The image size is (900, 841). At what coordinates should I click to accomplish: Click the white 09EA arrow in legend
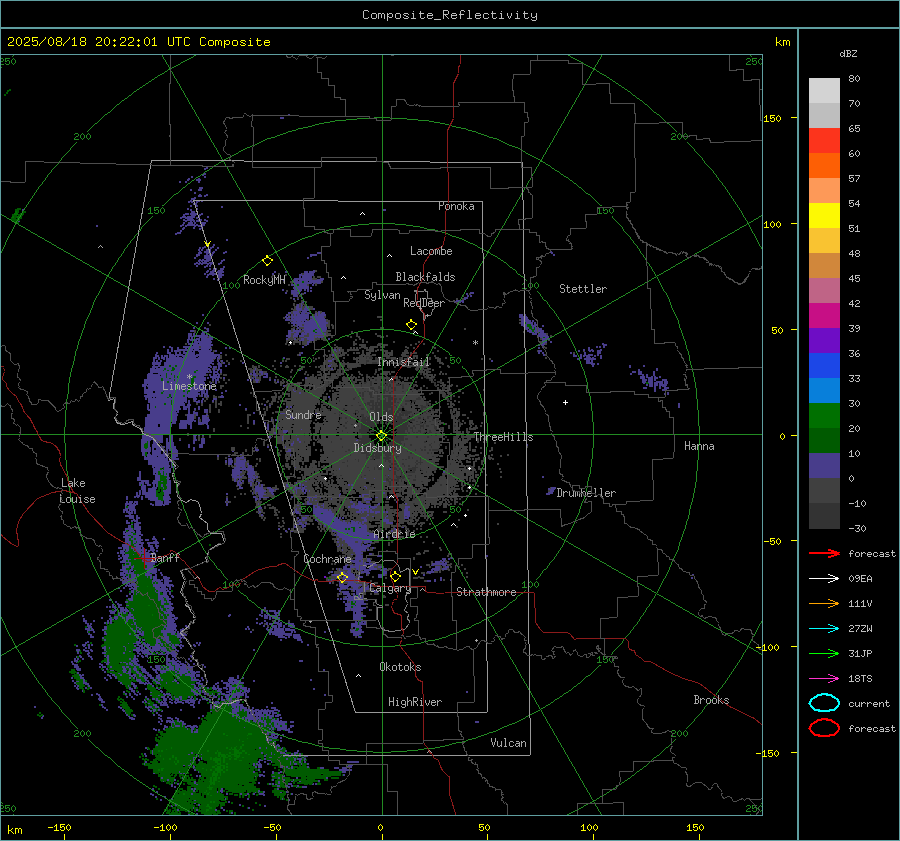(824, 578)
